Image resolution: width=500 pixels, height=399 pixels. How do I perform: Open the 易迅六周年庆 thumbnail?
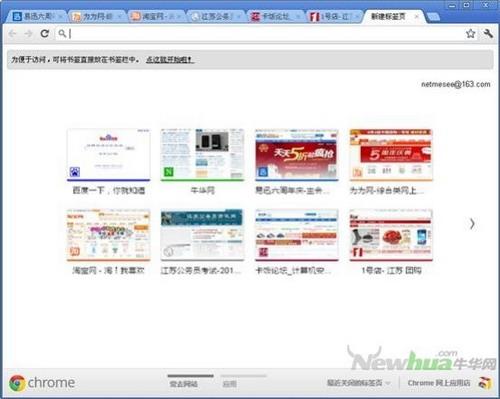(297, 155)
